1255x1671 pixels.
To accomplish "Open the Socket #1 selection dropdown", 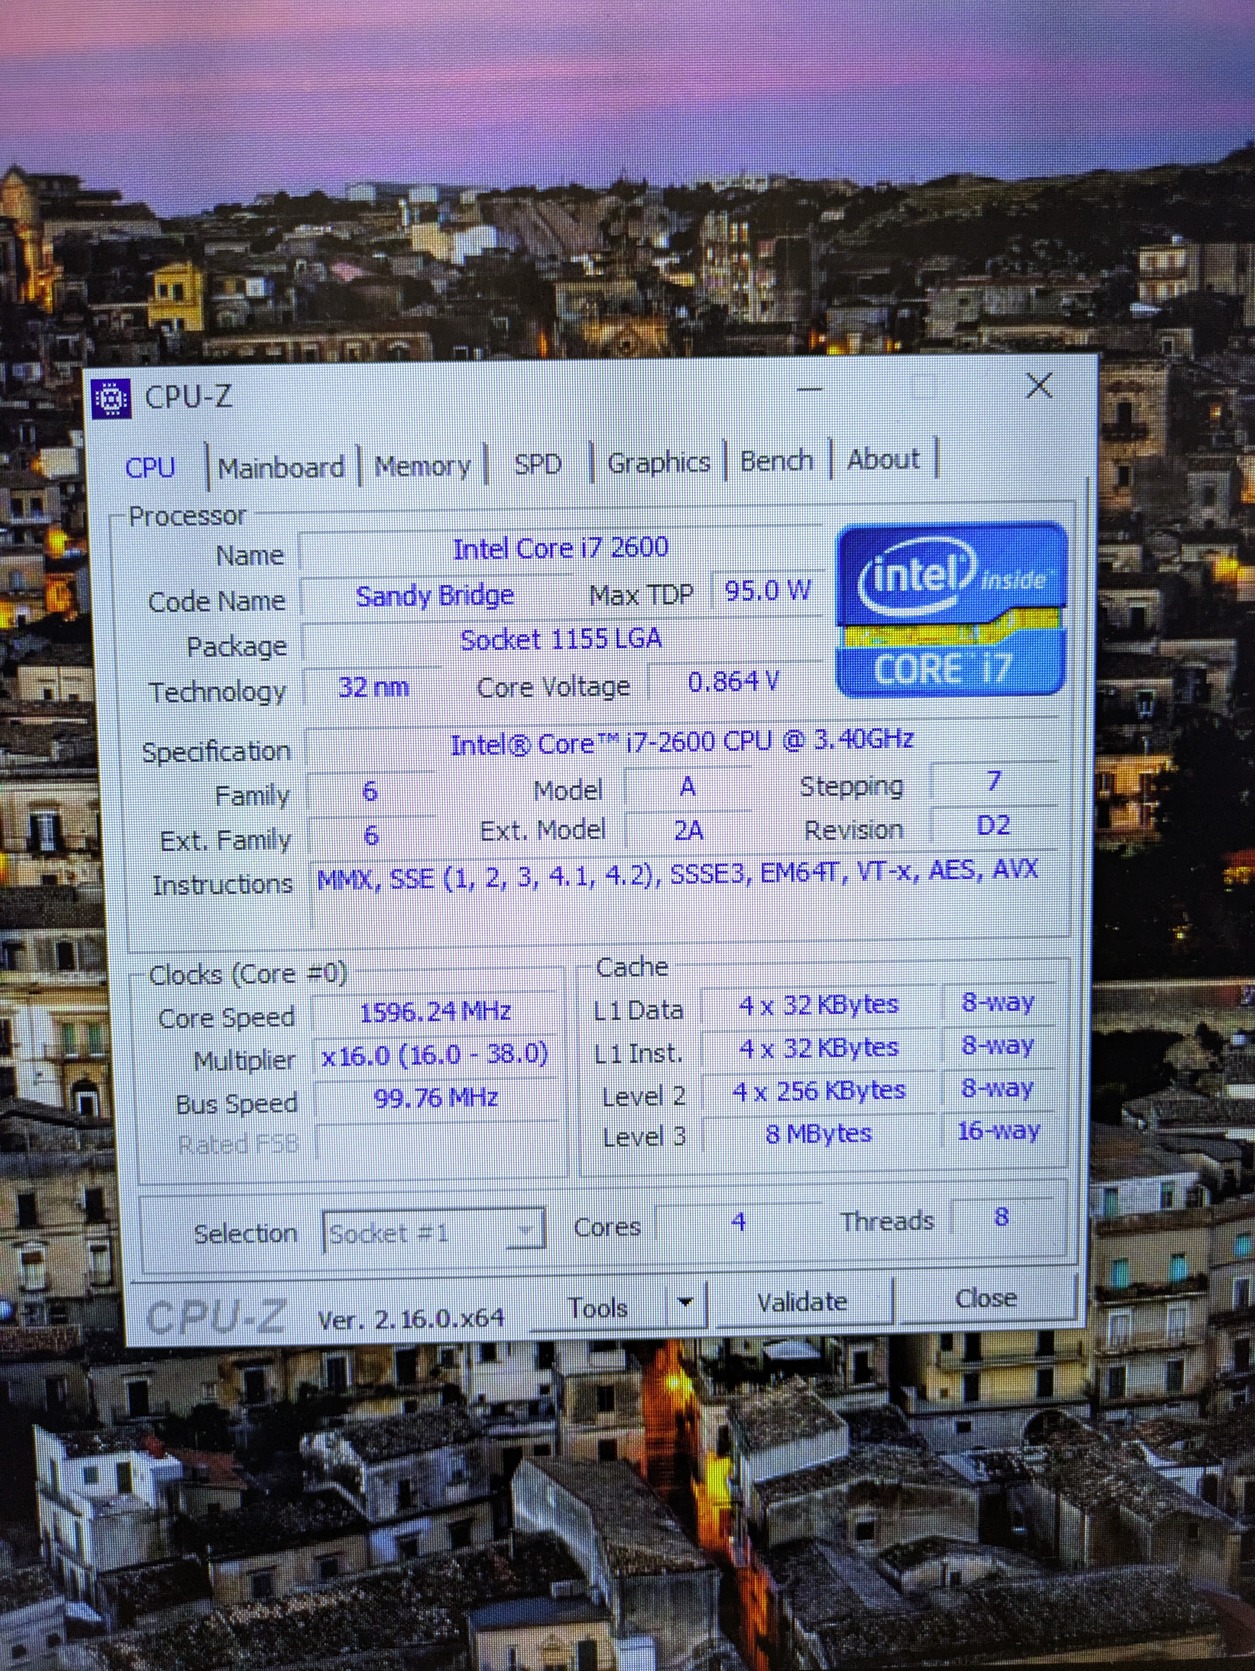I will pos(433,1232).
